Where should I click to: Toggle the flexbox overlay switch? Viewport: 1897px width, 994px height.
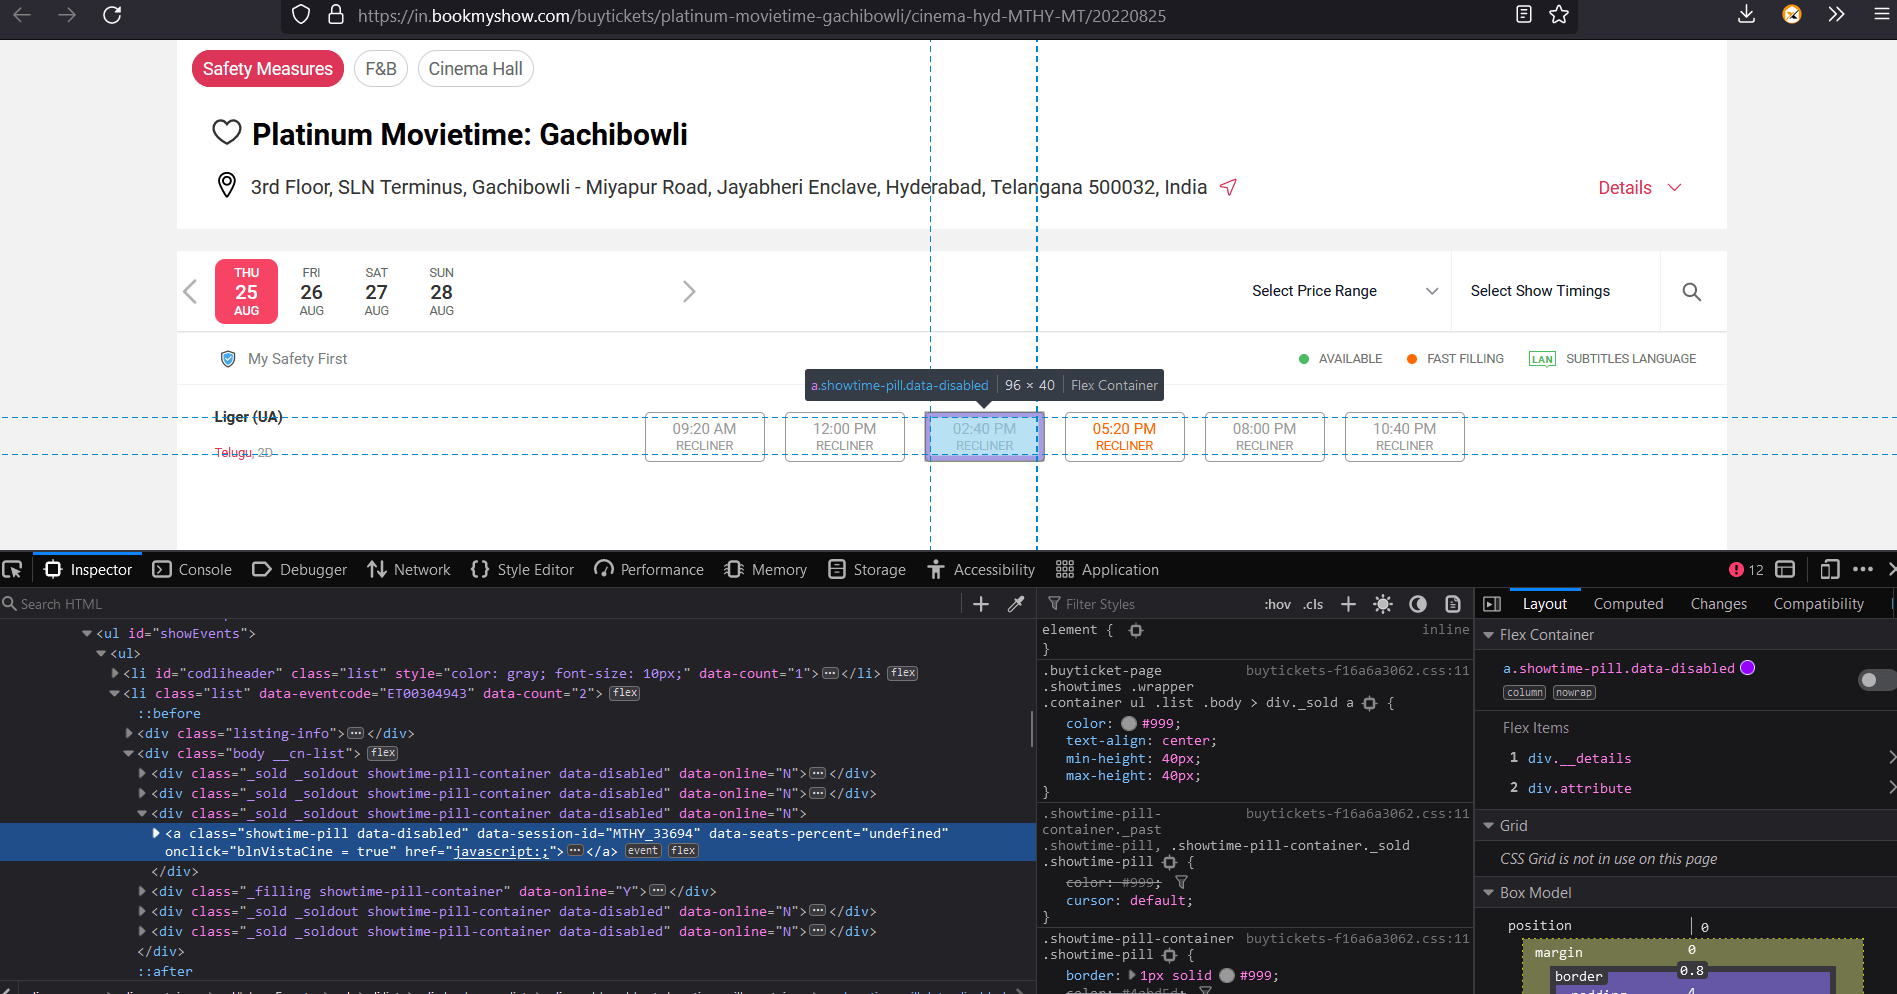1876,680
